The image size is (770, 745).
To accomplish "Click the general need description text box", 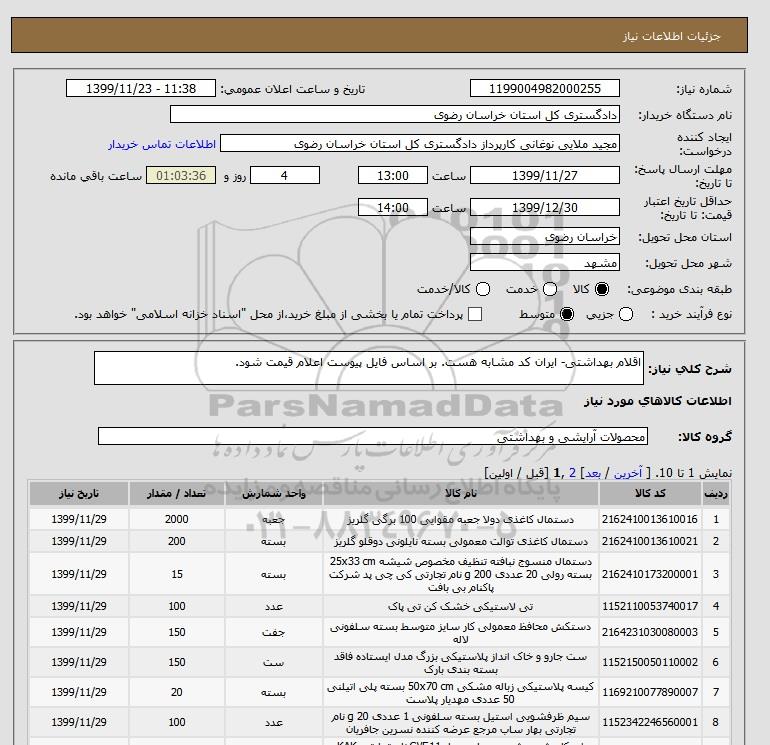I will click(369, 368).
